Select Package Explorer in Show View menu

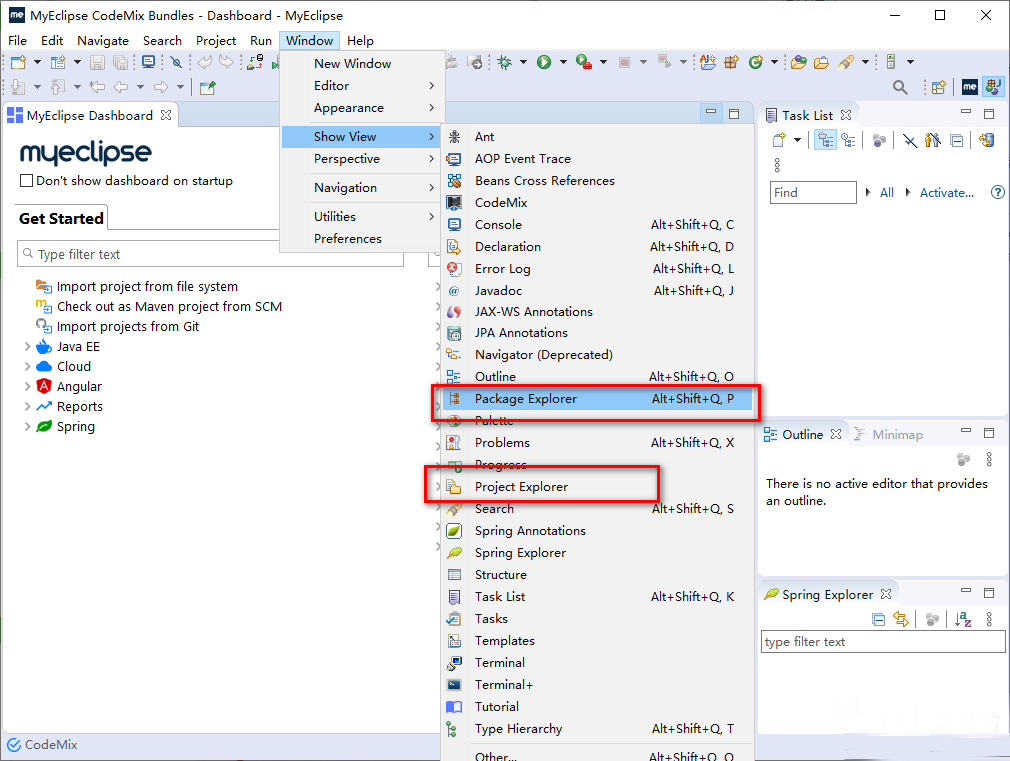(x=597, y=399)
